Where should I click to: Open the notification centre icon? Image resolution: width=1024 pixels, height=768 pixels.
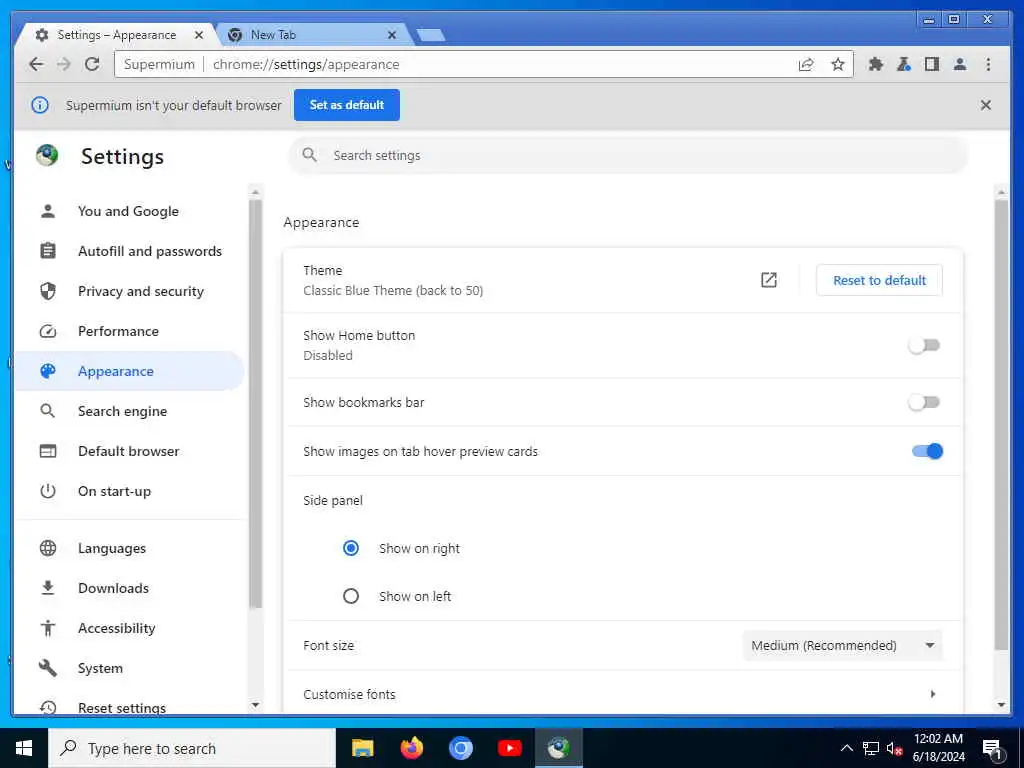pos(992,749)
